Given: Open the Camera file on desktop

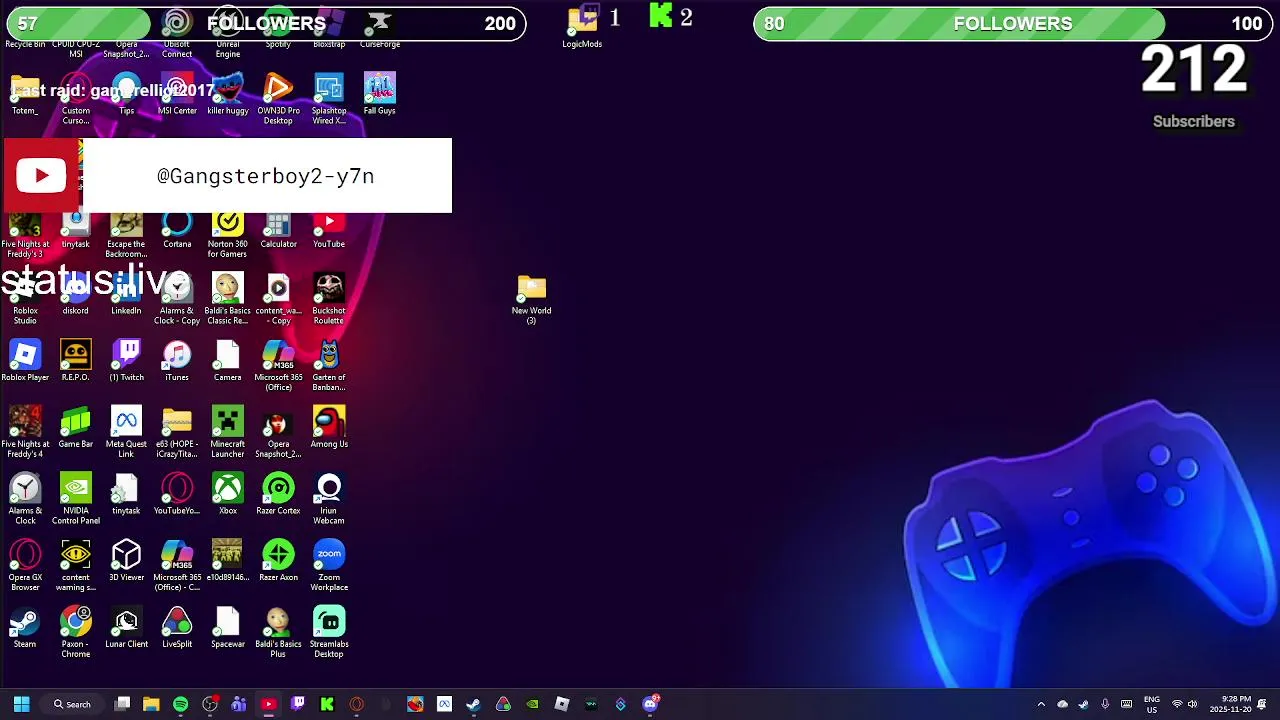Looking at the screenshot, I should 228,361.
